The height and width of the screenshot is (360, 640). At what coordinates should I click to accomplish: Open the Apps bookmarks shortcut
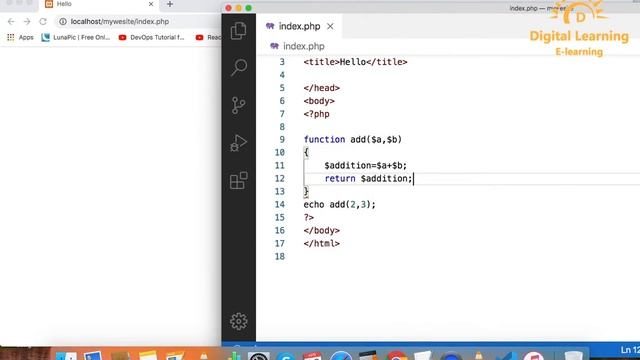tap(20, 38)
